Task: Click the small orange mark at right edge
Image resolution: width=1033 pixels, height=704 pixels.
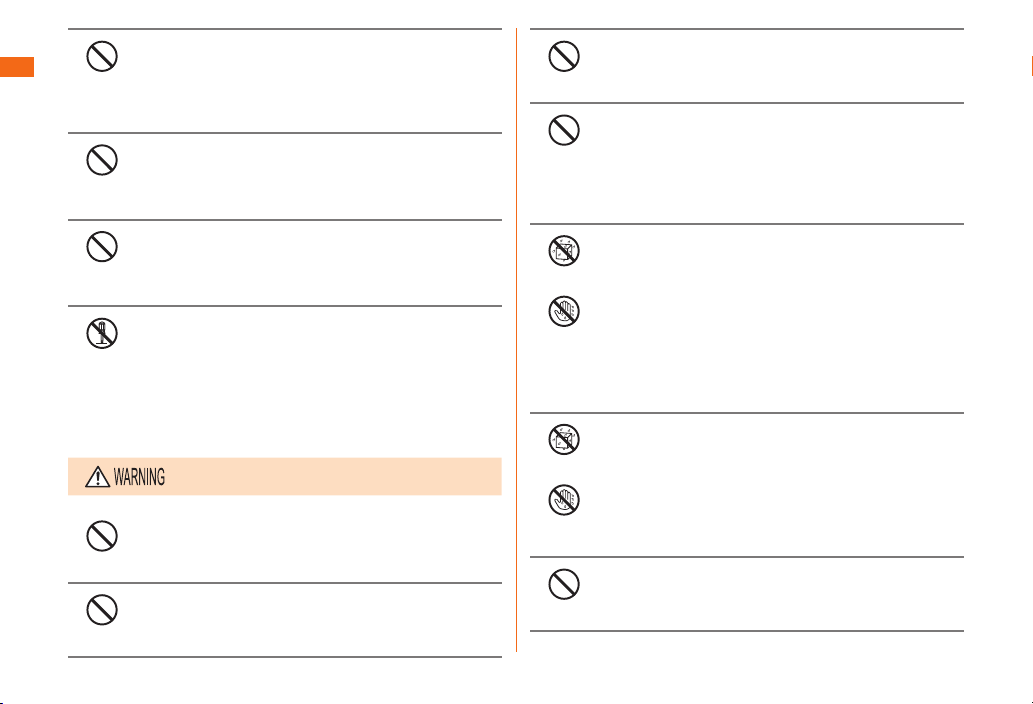Action: click(x=1030, y=68)
